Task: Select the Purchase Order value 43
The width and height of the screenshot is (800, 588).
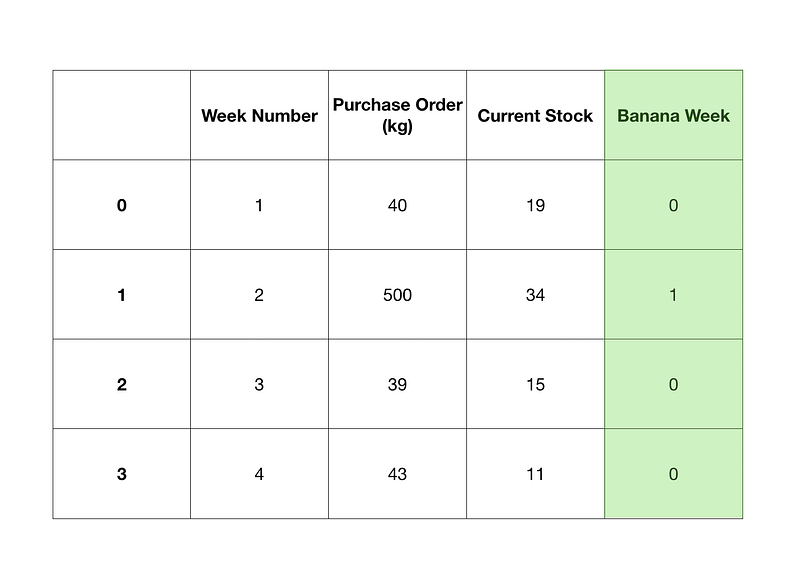Action: pos(397,474)
